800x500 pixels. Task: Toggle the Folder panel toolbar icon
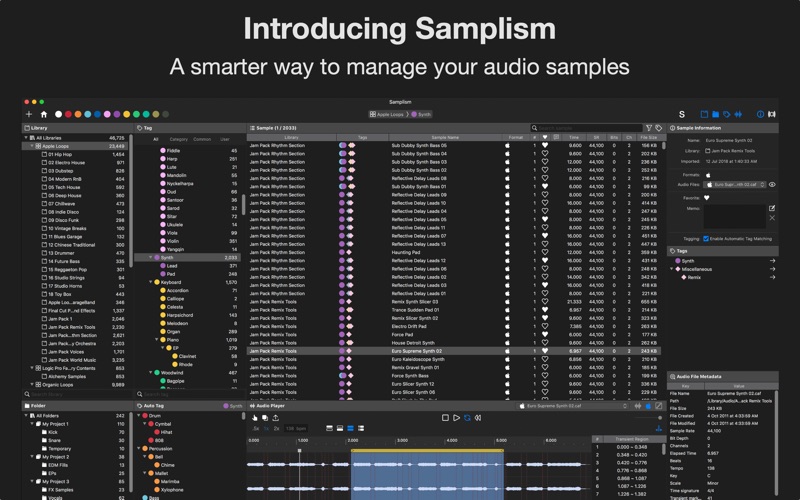[x=715, y=114]
